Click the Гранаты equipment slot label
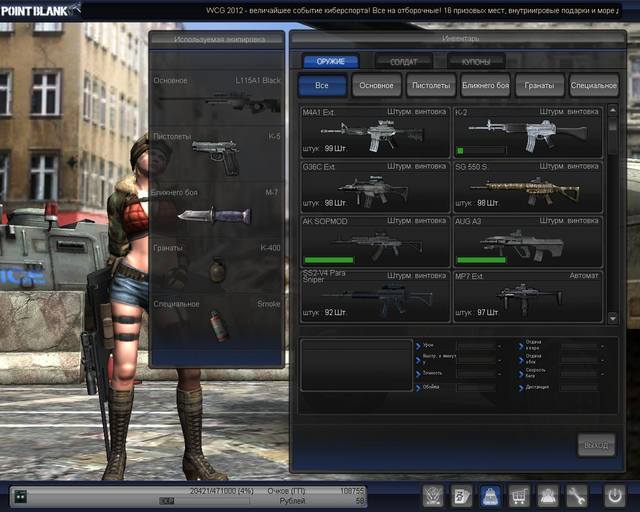 (x=168, y=248)
